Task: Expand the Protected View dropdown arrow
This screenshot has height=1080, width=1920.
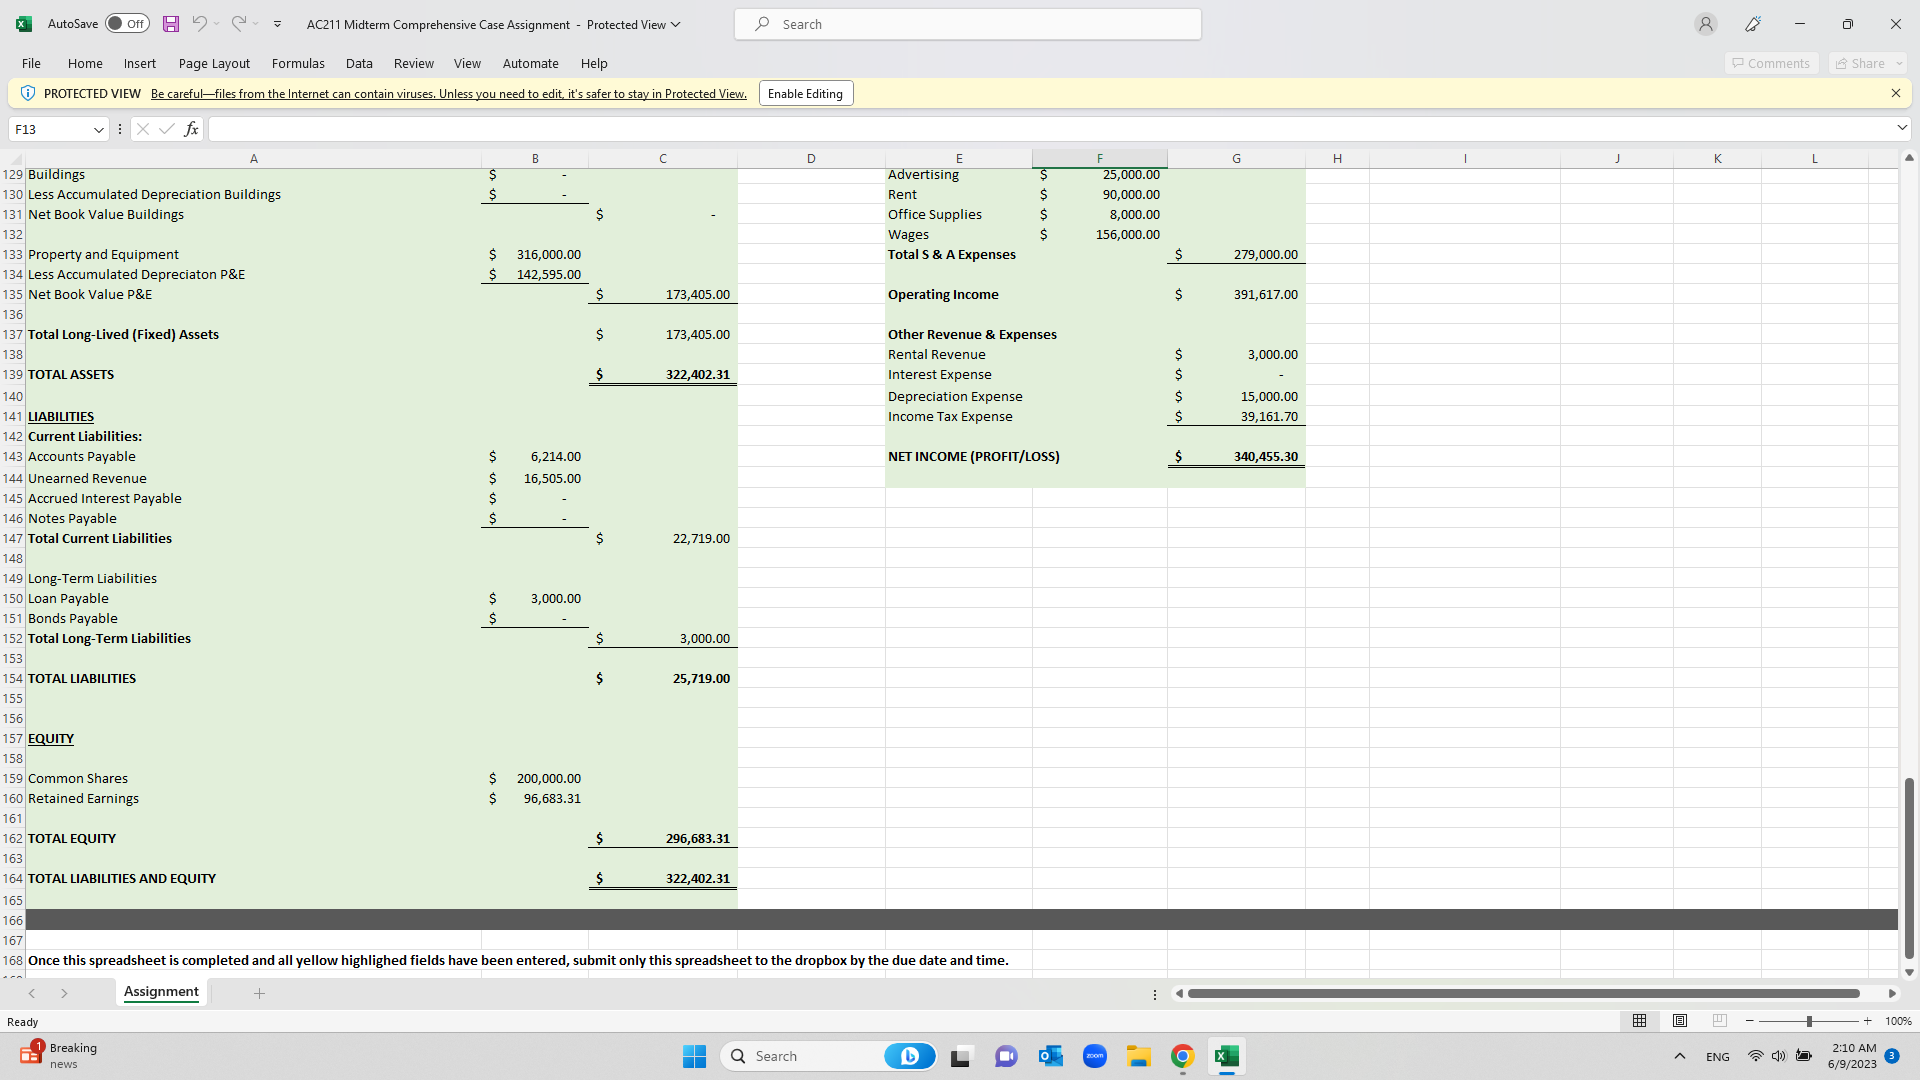Action: [x=676, y=24]
